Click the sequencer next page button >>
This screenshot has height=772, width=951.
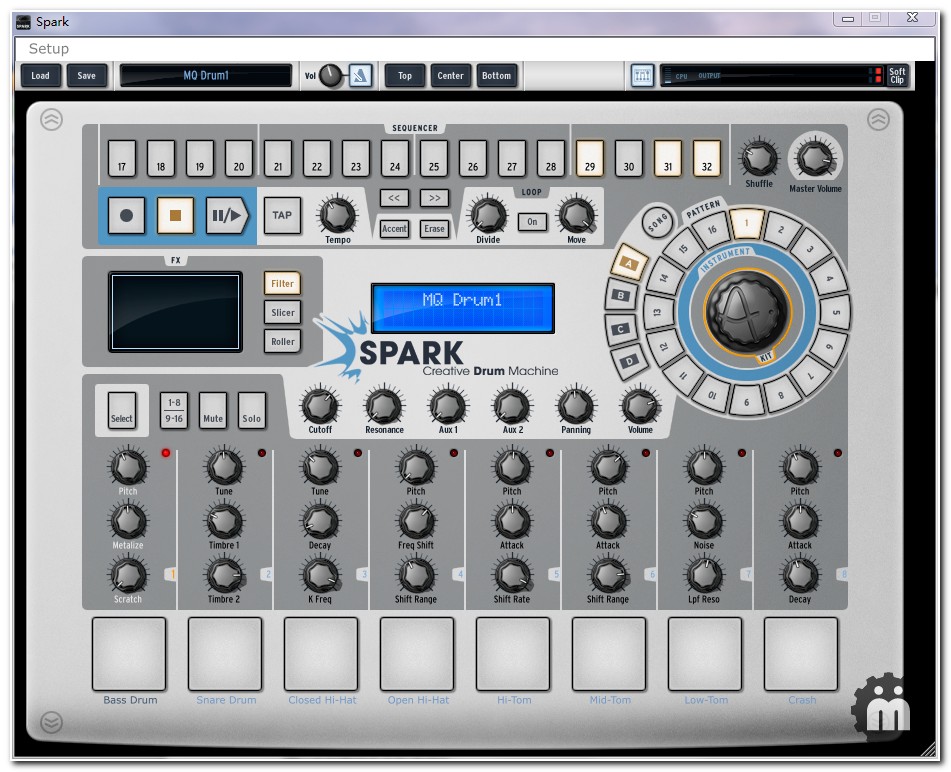point(434,198)
